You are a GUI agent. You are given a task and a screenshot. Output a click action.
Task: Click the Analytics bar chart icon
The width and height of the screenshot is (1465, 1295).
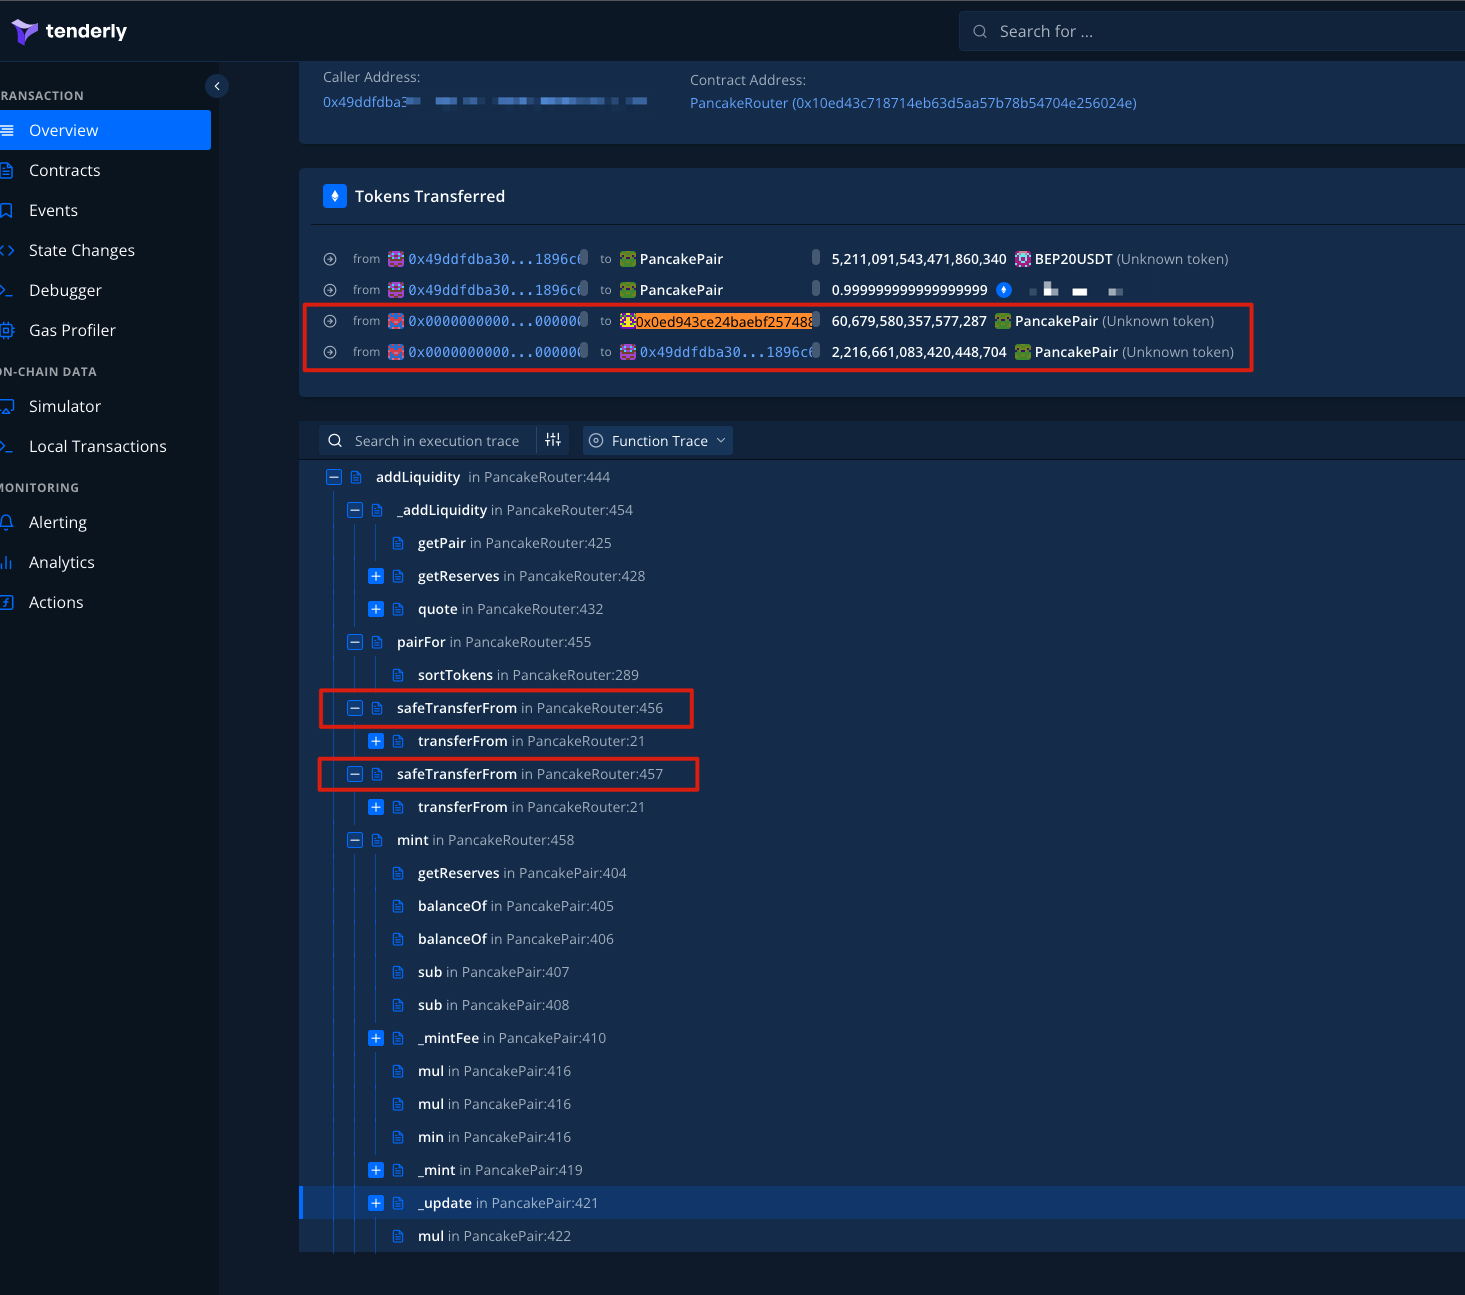coord(7,562)
